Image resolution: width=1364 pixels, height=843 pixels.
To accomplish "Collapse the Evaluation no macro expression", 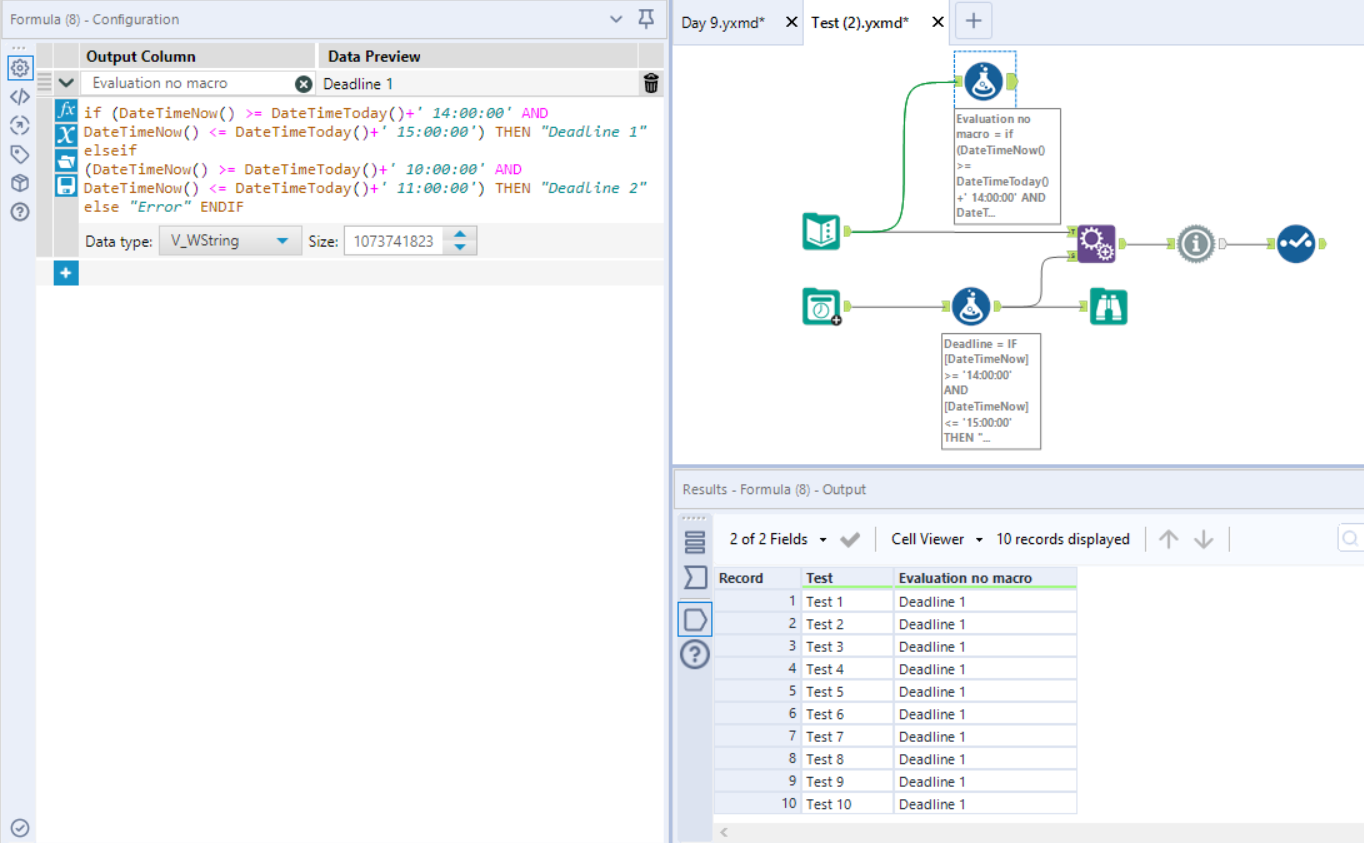I will pos(66,83).
